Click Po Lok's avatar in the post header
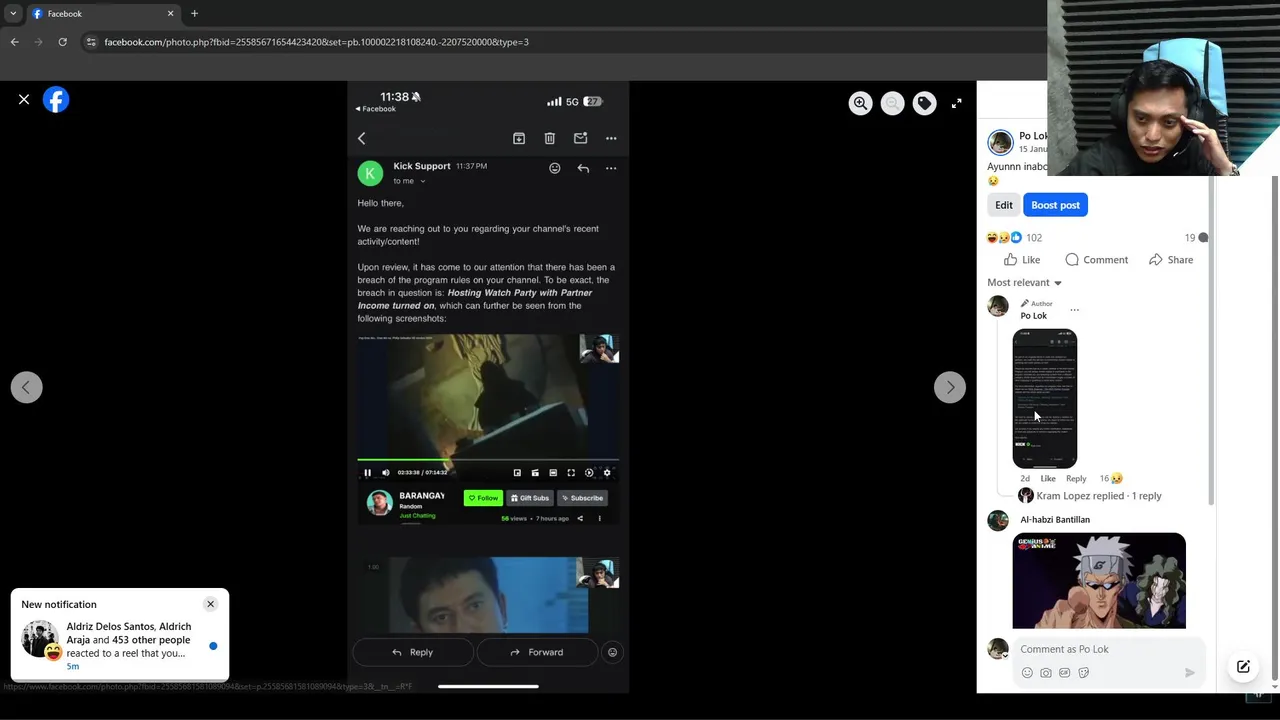This screenshot has width=1280, height=720. coord(1000,142)
